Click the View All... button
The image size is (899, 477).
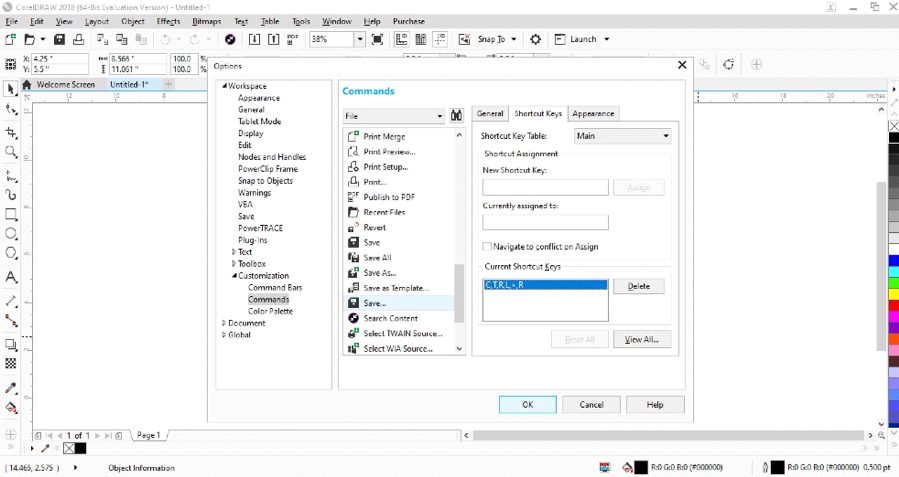(x=642, y=339)
